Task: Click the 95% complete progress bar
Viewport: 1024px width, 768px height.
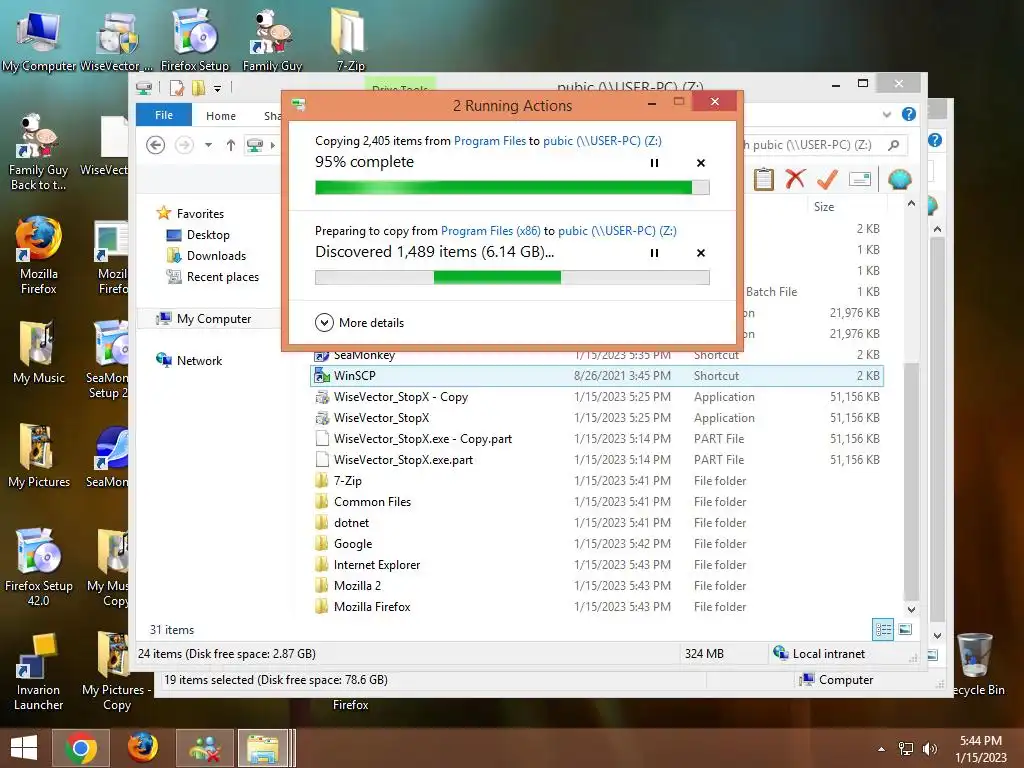Action: (512, 187)
